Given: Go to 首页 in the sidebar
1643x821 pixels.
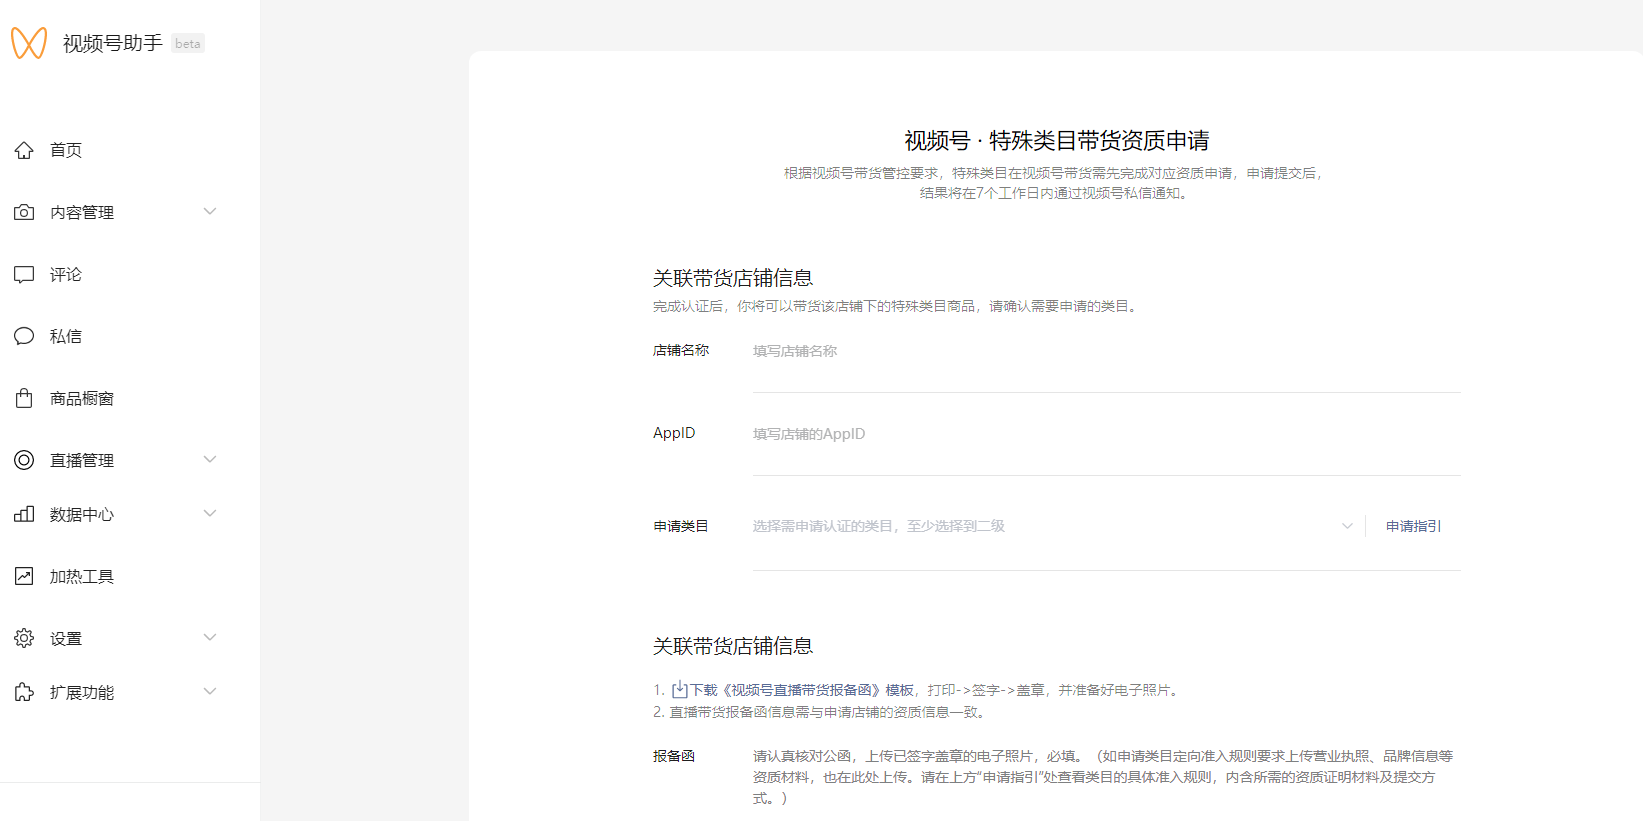Looking at the screenshot, I should click(66, 150).
